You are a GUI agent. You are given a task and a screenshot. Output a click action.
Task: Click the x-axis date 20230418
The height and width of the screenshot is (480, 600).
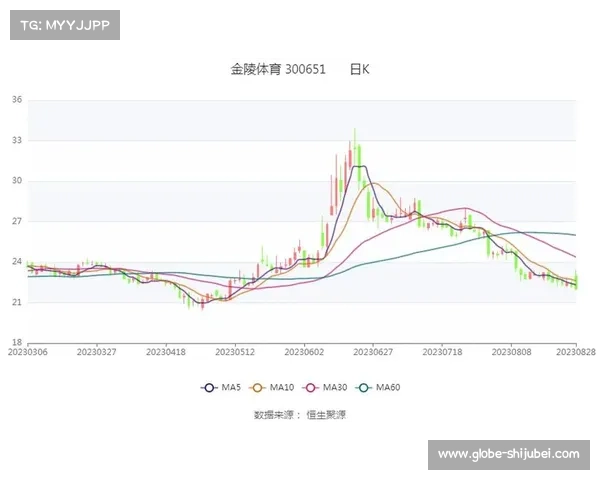coord(166,352)
